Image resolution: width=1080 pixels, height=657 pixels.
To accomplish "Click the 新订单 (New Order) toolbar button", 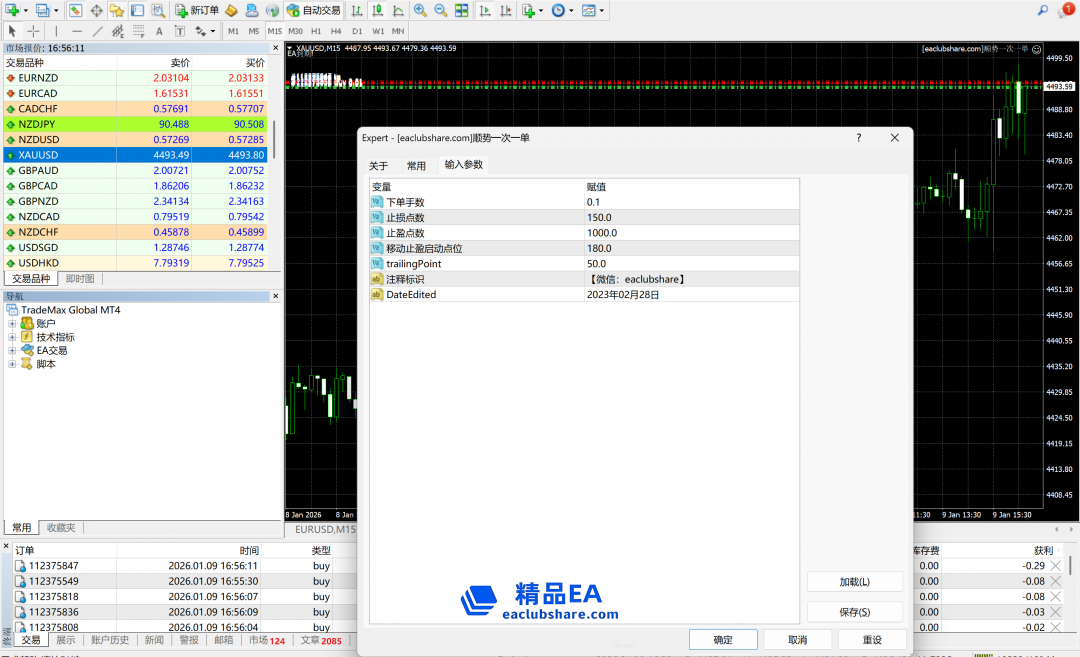I will pyautogui.click(x=197, y=10).
